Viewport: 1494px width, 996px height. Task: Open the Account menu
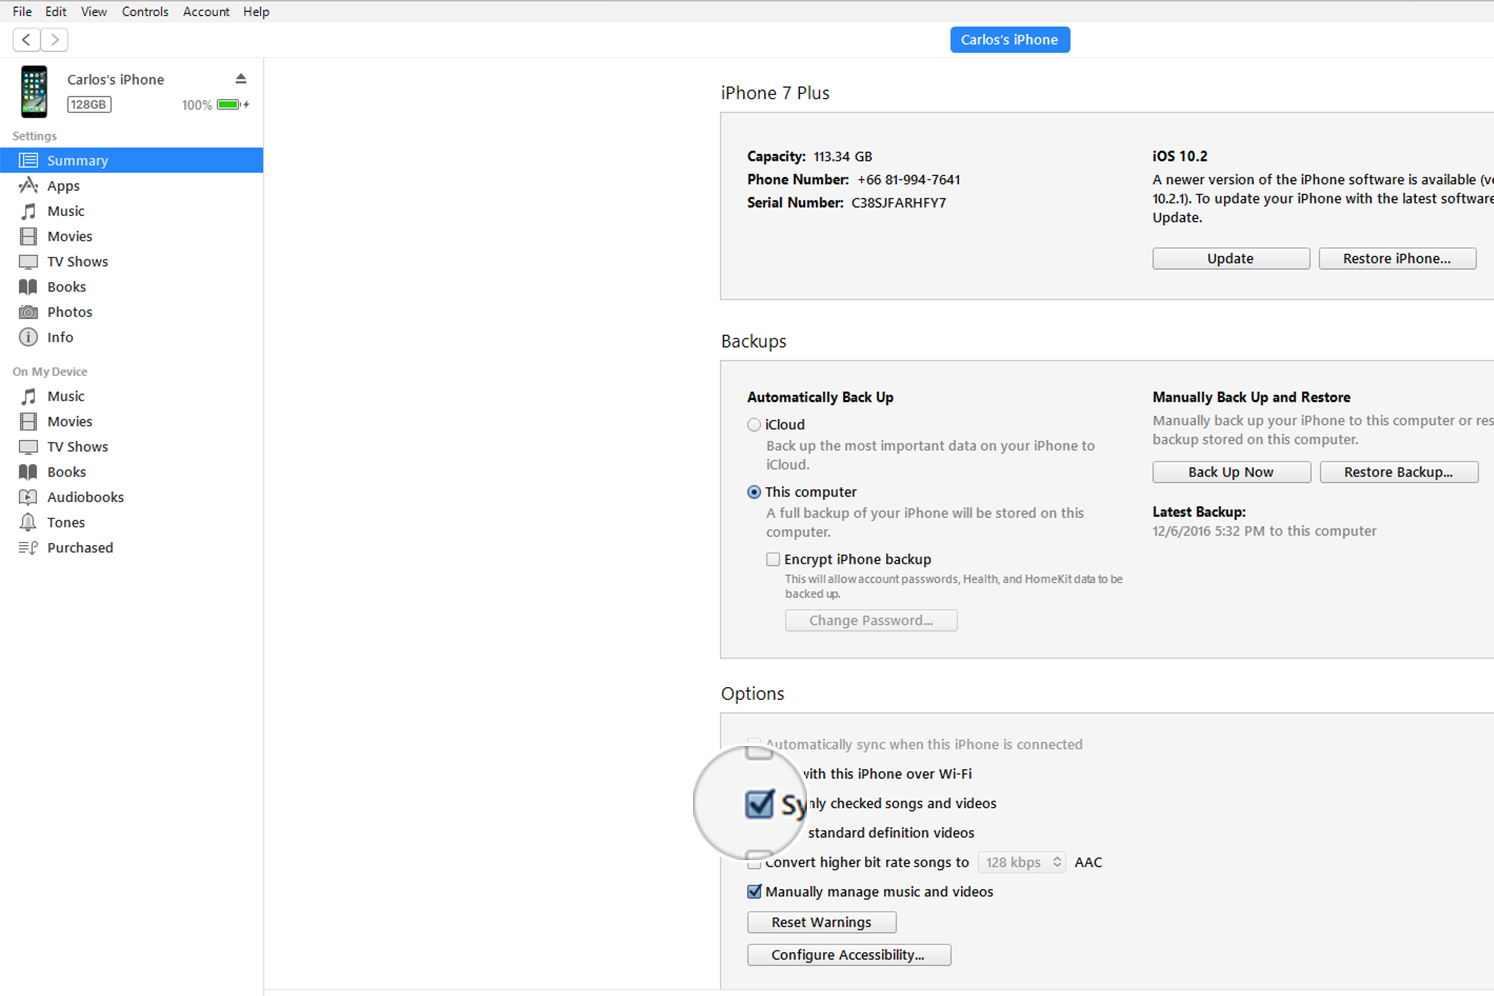(206, 12)
